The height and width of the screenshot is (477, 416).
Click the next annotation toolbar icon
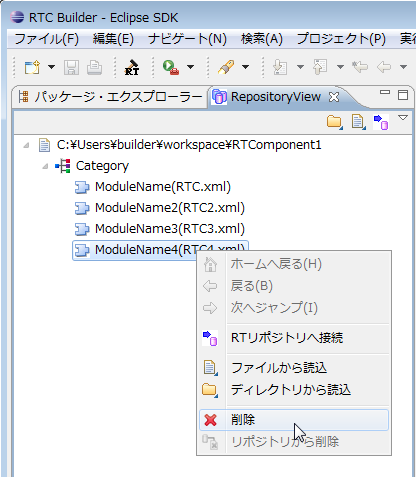pos(280,67)
